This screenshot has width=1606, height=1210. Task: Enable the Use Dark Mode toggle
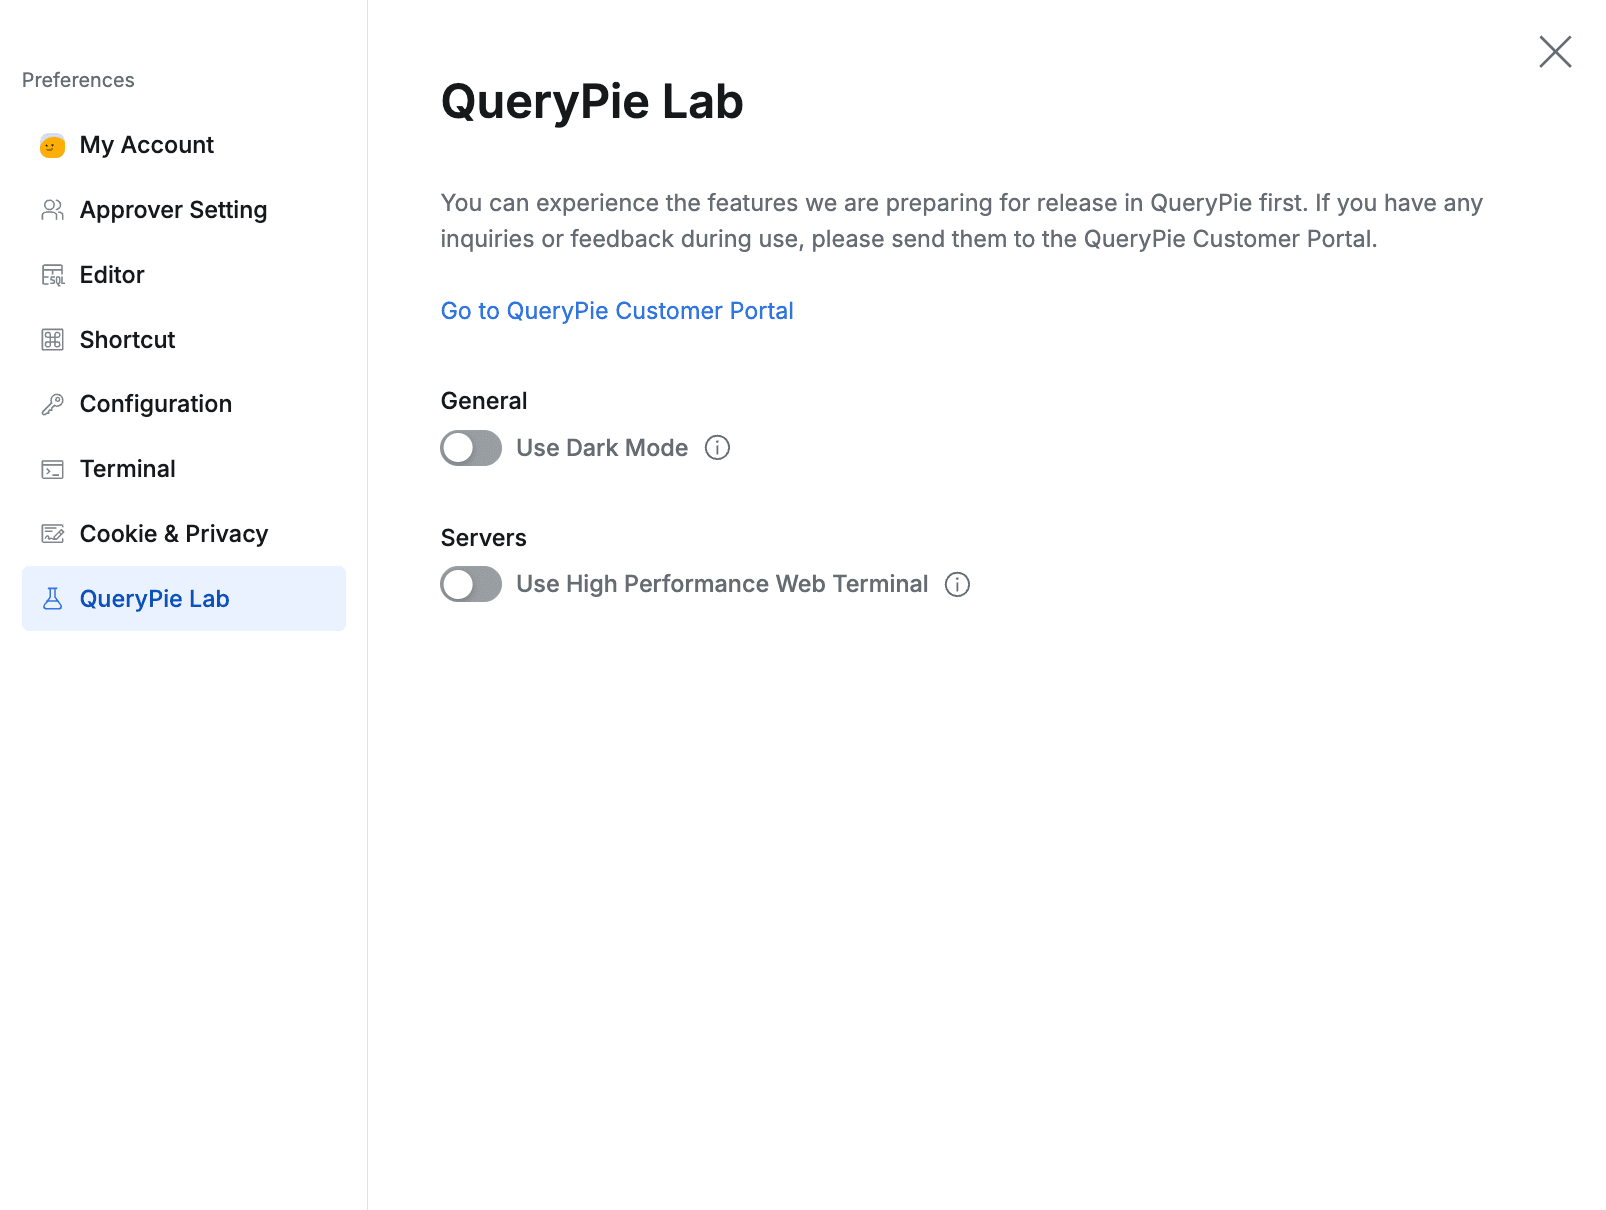(x=470, y=448)
